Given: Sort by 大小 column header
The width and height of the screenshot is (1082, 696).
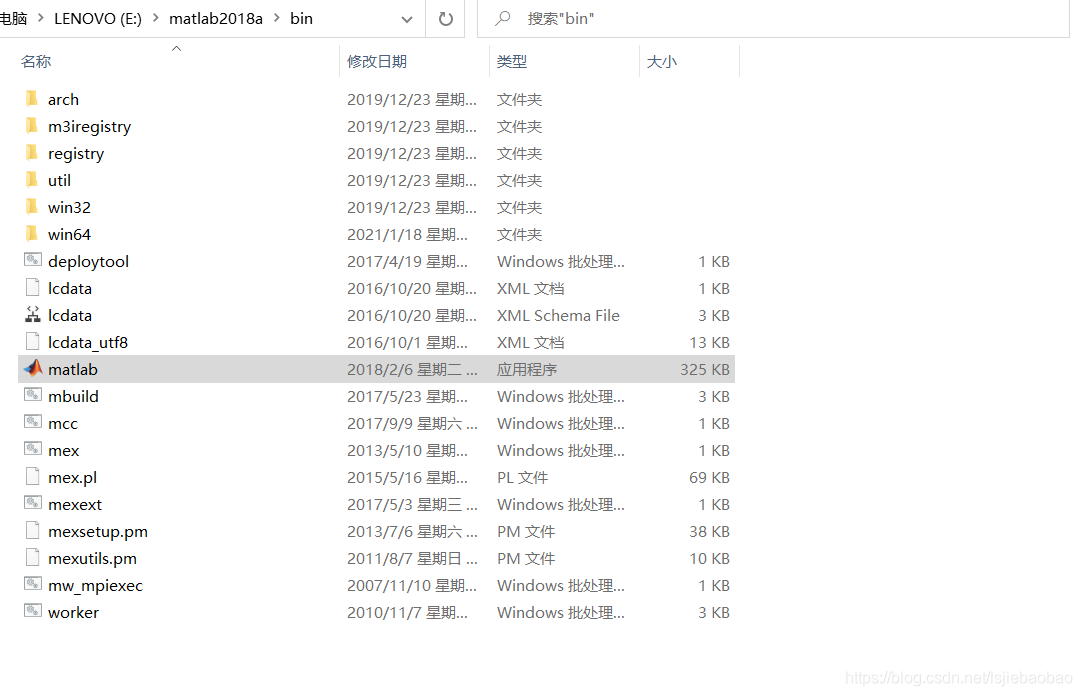Looking at the screenshot, I should (662, 61).
